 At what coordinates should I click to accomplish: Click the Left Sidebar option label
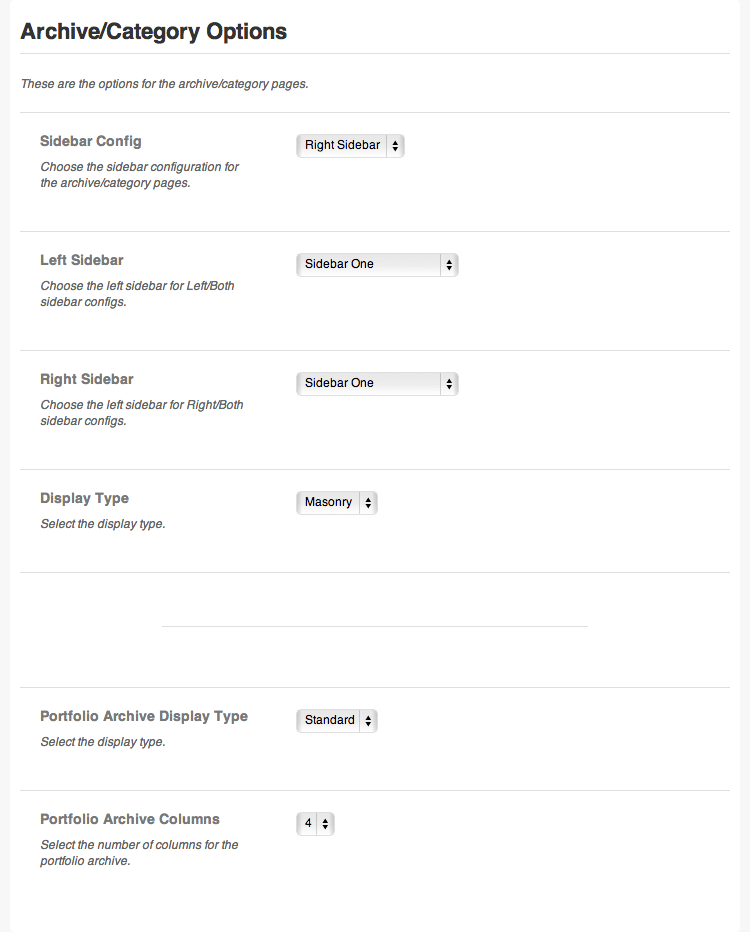pos(82,261)
